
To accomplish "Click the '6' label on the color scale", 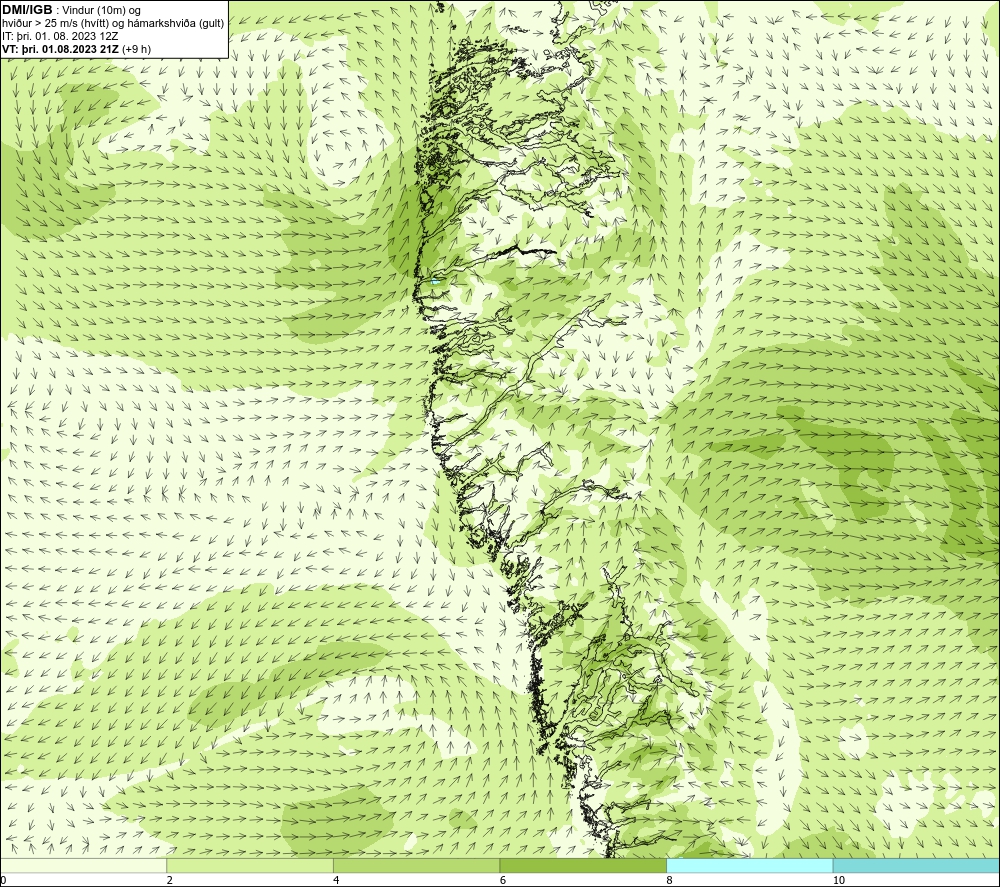I will point(503,880).
